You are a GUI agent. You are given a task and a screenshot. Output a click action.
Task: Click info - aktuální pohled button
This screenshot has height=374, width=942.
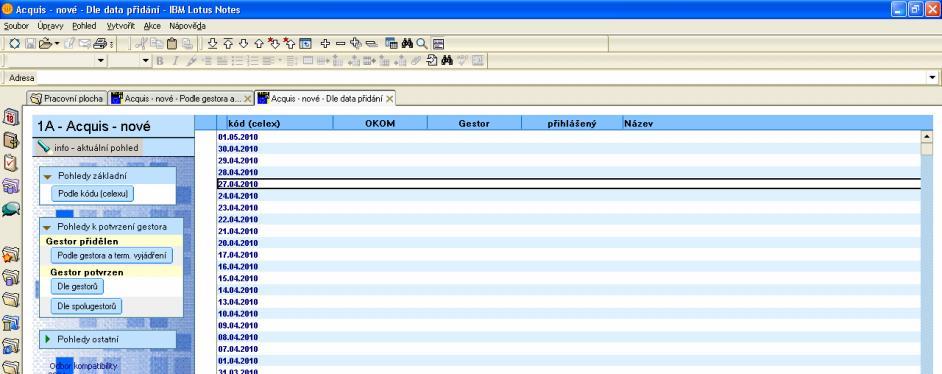coord(88,148)
